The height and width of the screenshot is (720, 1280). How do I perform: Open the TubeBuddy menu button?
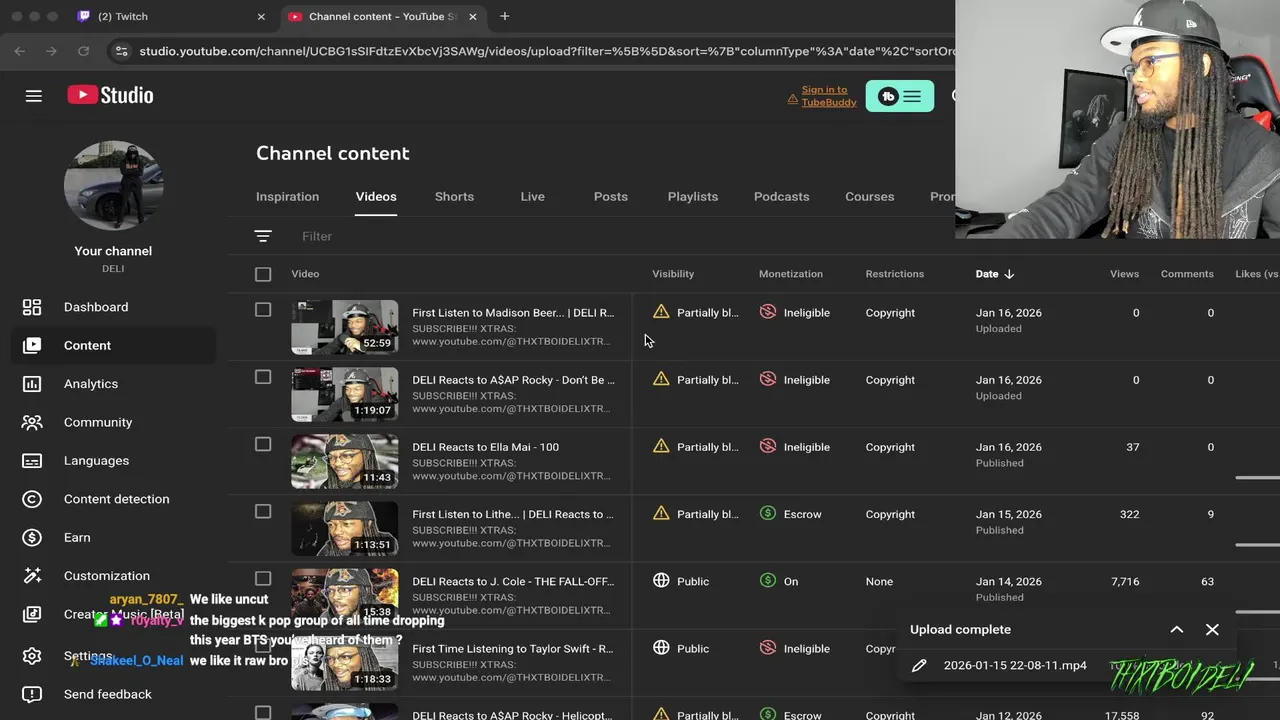tap(900, 96)
